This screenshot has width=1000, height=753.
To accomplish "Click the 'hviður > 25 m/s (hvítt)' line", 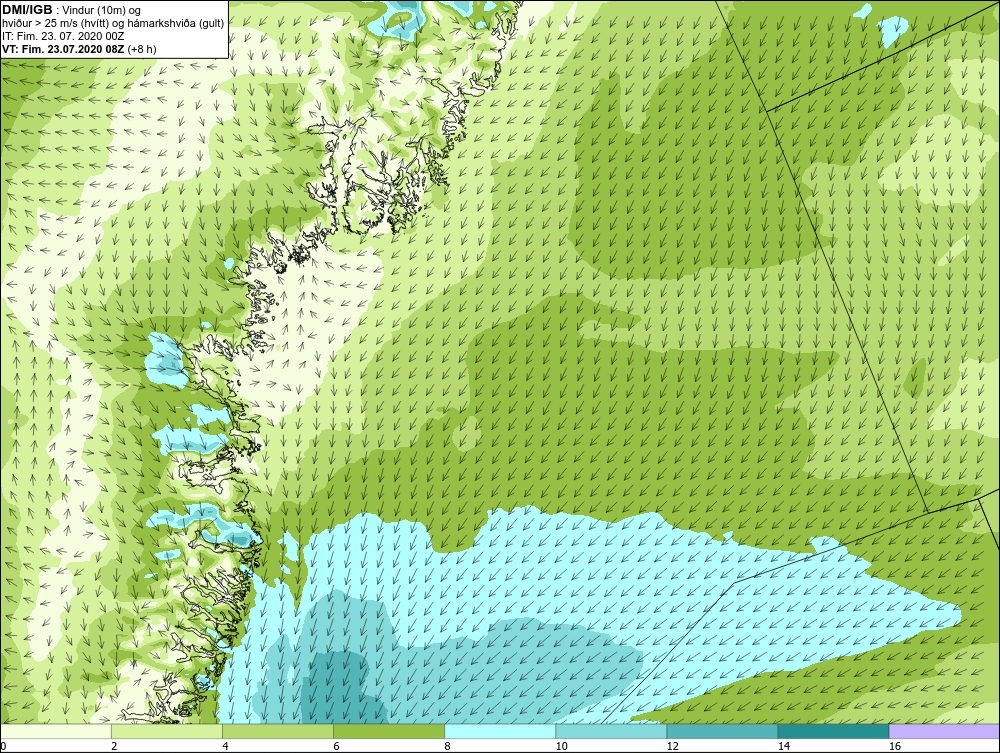I will (x=113, y=24).
